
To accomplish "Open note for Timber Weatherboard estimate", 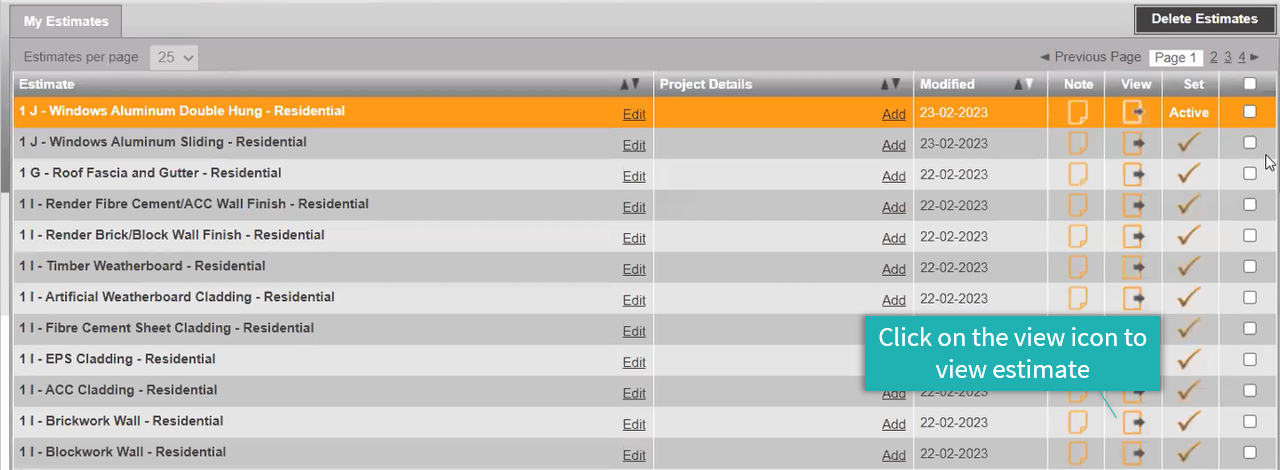I will pos(1078,267).
